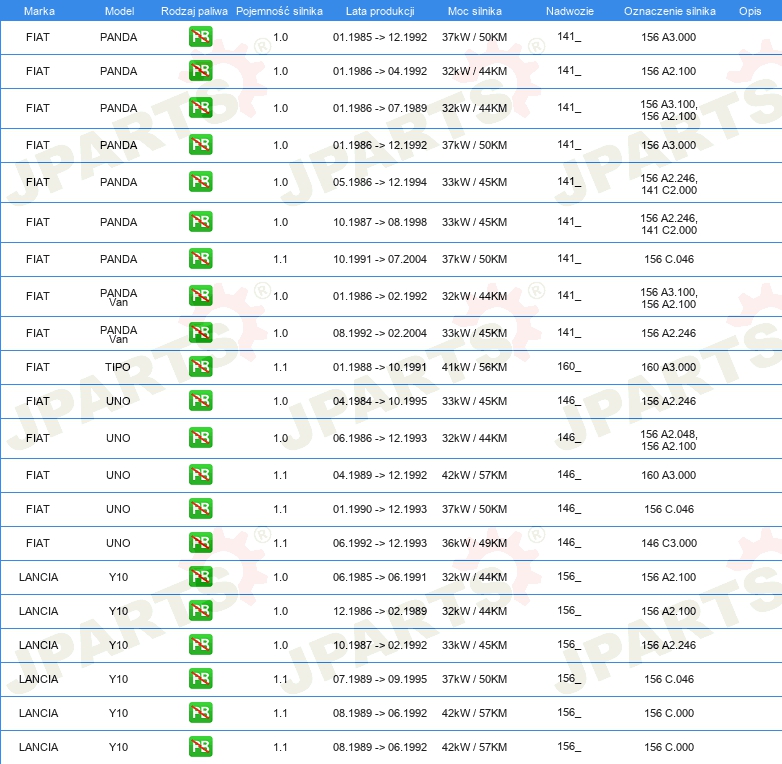Click fuel icon in Panda 01.1985 -> 12.1992 row
Image resolution: width=782 pixels, height=764 pixels.
coord(200,37)
